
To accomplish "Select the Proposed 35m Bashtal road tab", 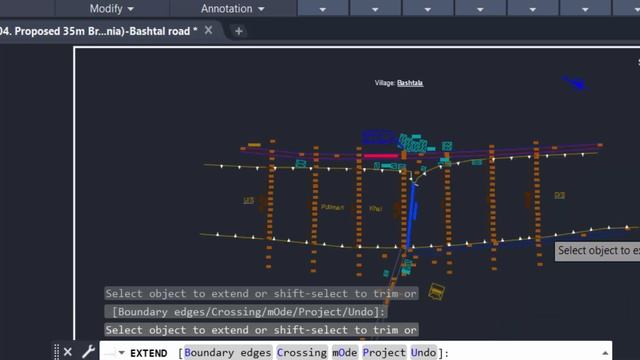I will pyautogui.click(x=99, y=31).
